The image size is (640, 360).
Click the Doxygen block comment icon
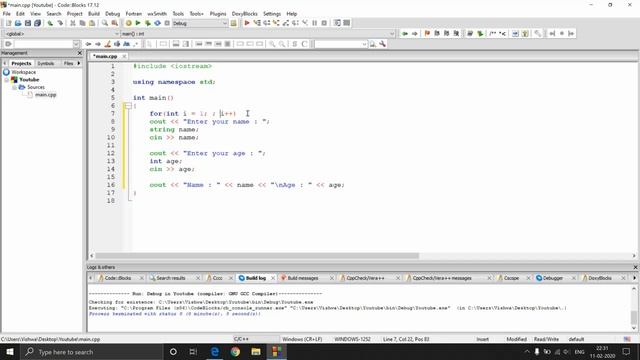point(493,33)
